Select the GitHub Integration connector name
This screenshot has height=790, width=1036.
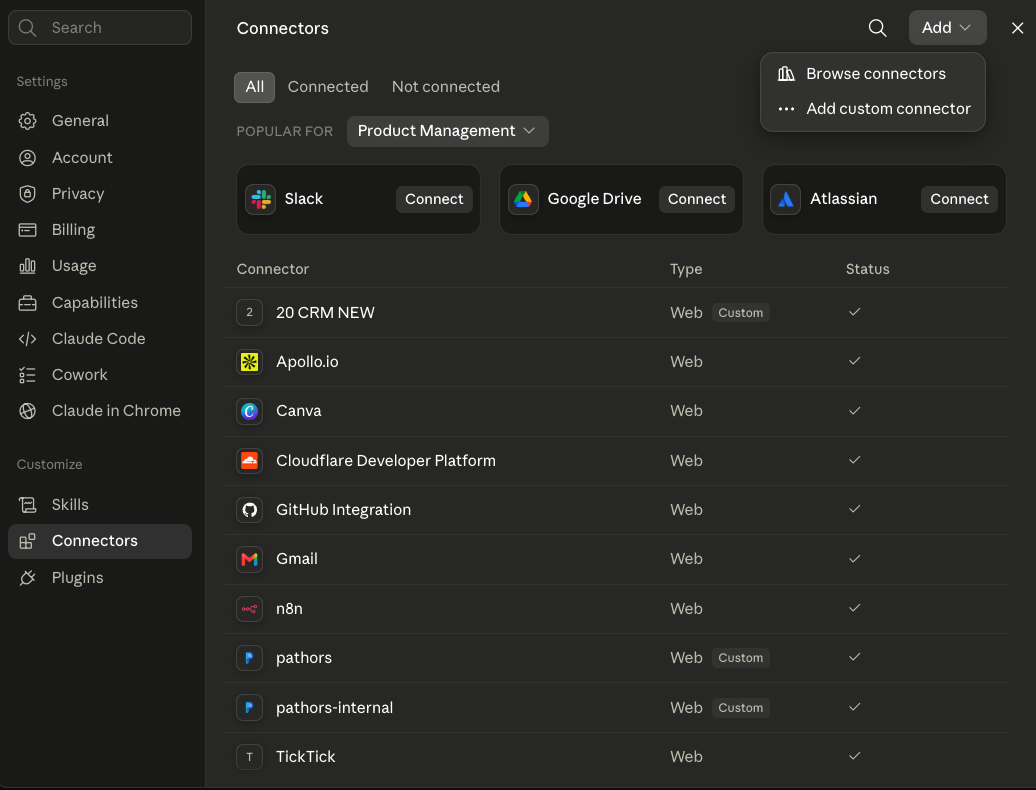point(344,510)
